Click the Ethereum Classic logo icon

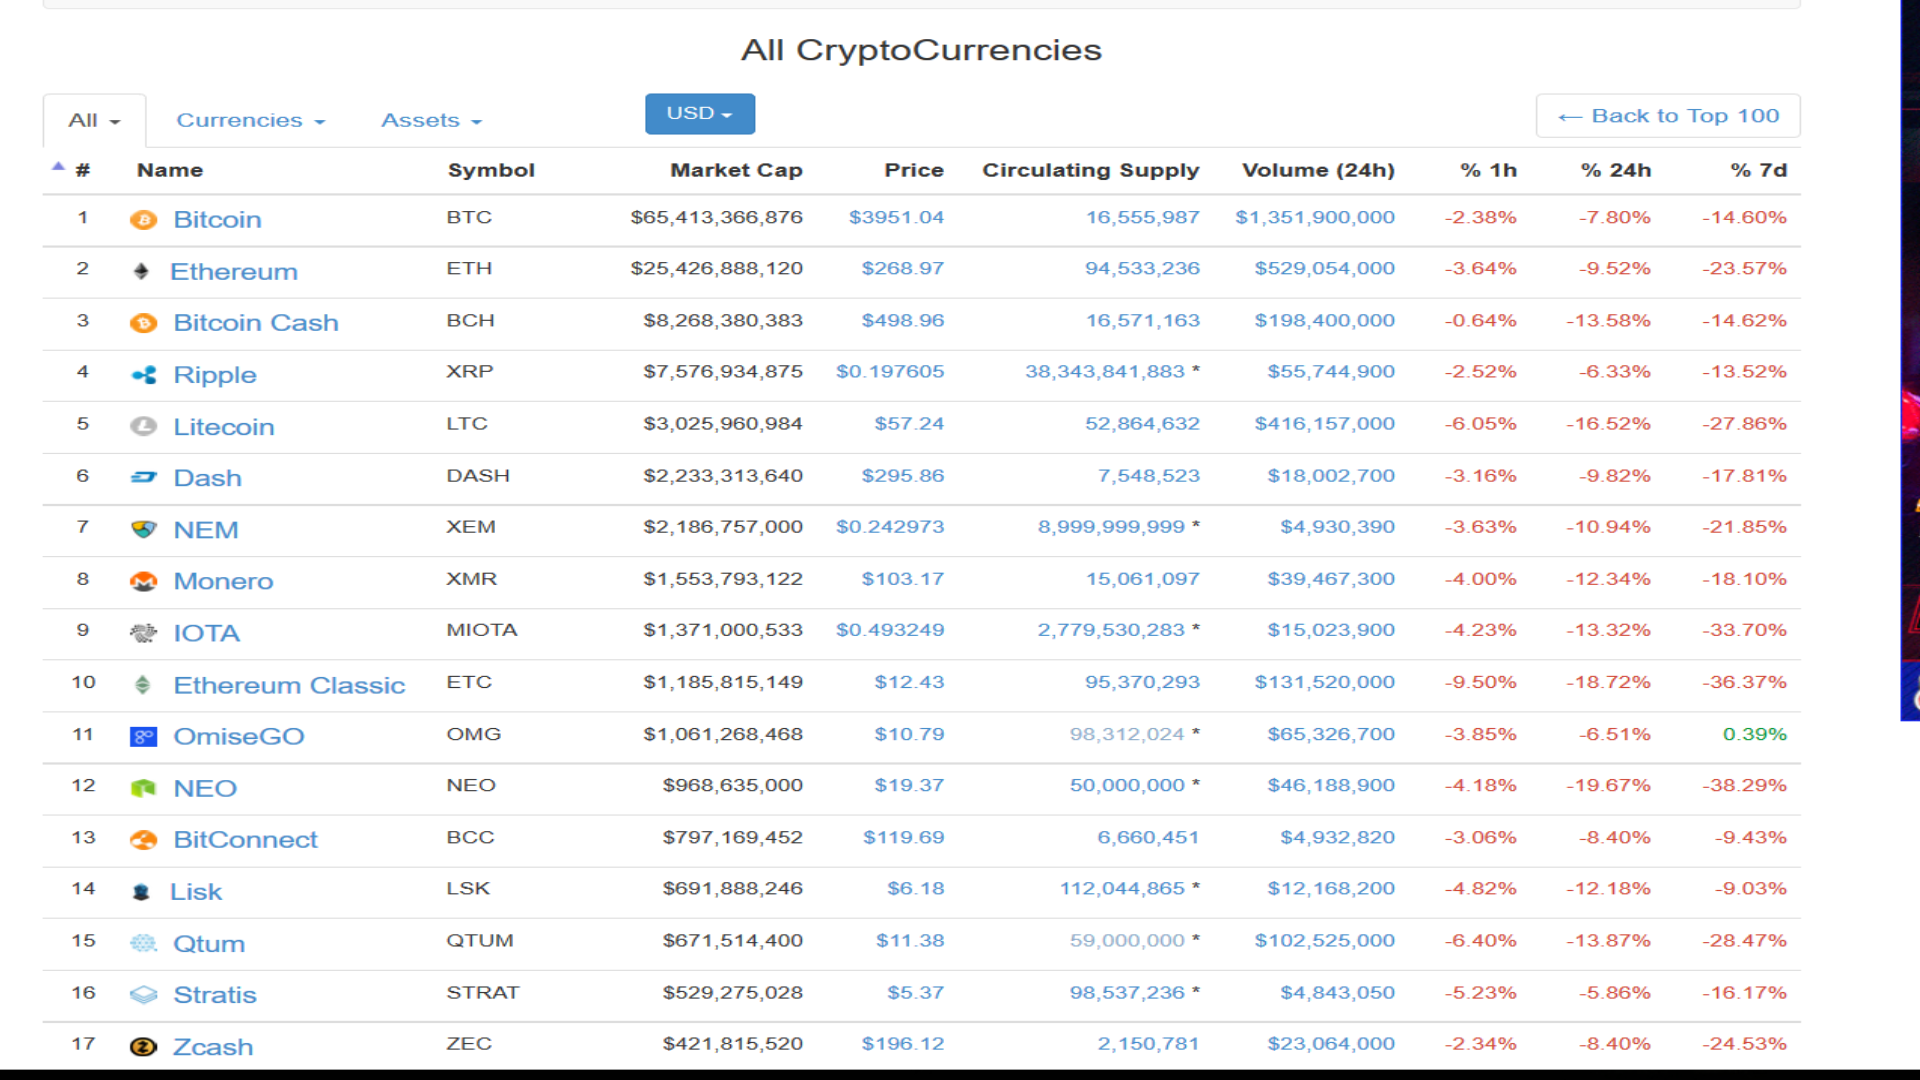[143, 685]
